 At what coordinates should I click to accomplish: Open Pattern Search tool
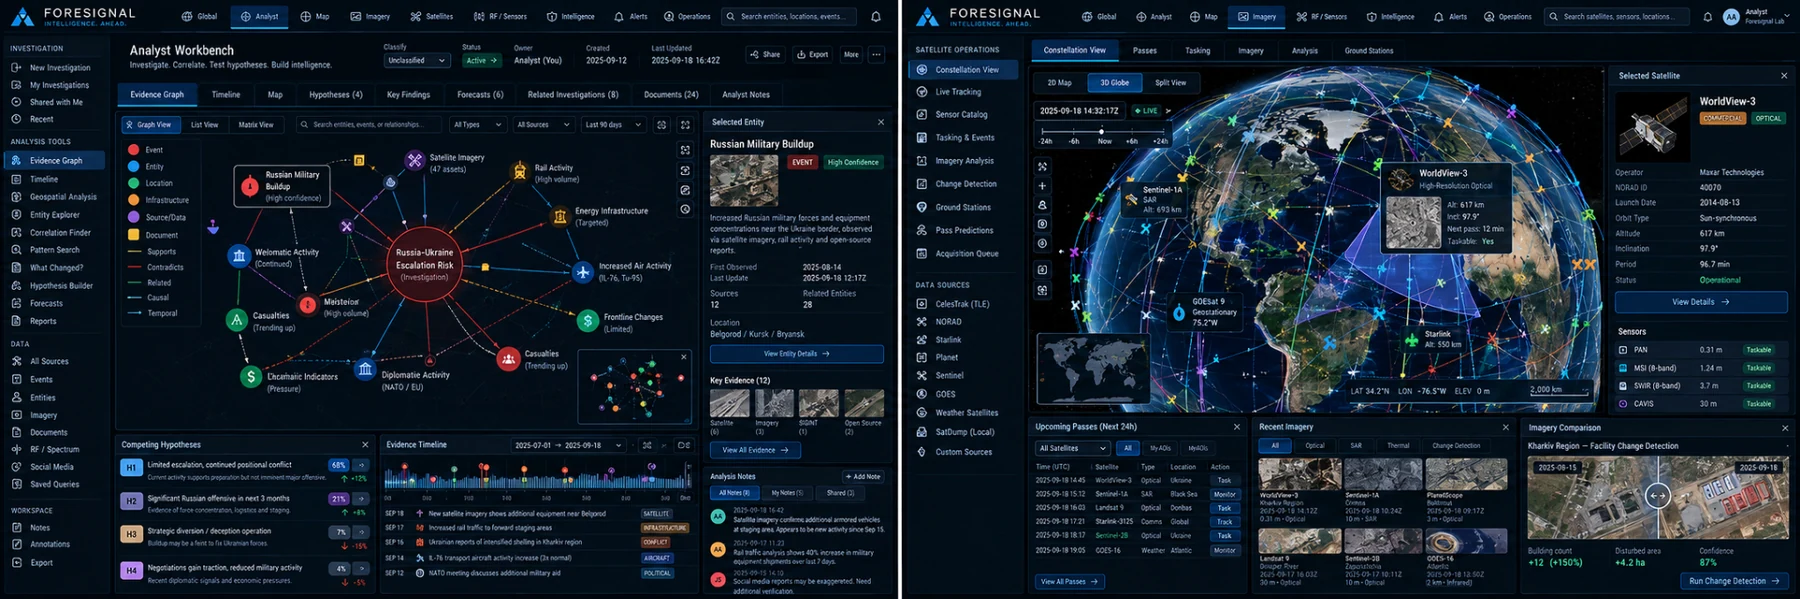(54, 250)
